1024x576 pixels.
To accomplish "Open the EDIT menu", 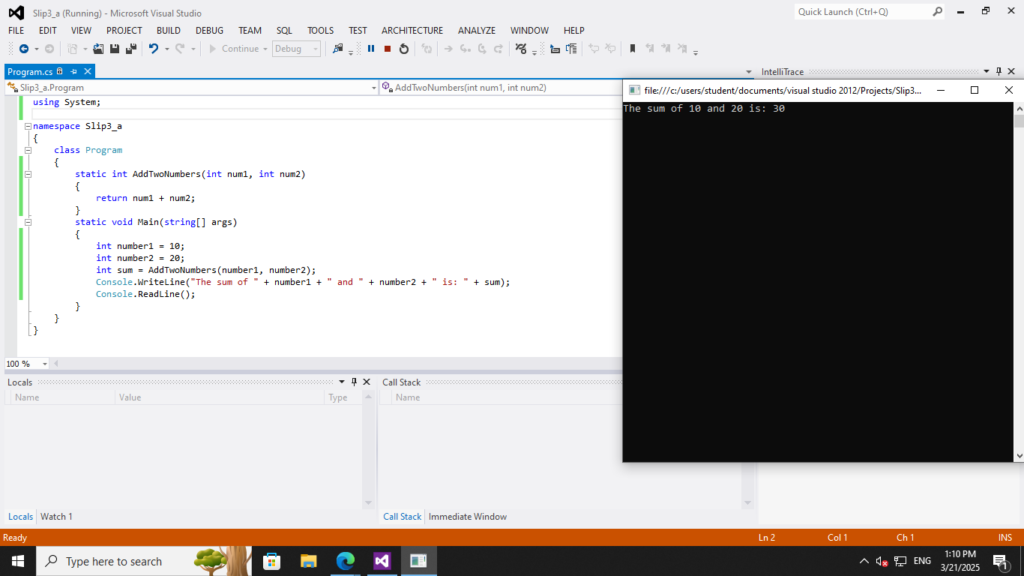I will (48, 31).
